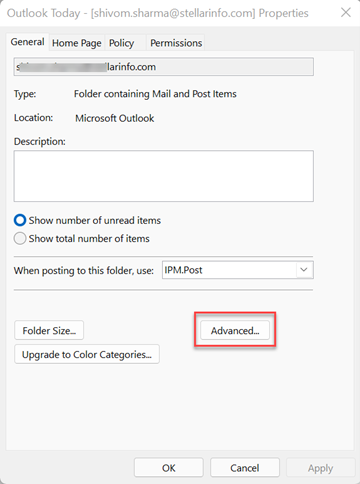The height and width of the screenshot is (484, 360).
Task: Click inside the Description text box
Action: click(x=164, y=176)
